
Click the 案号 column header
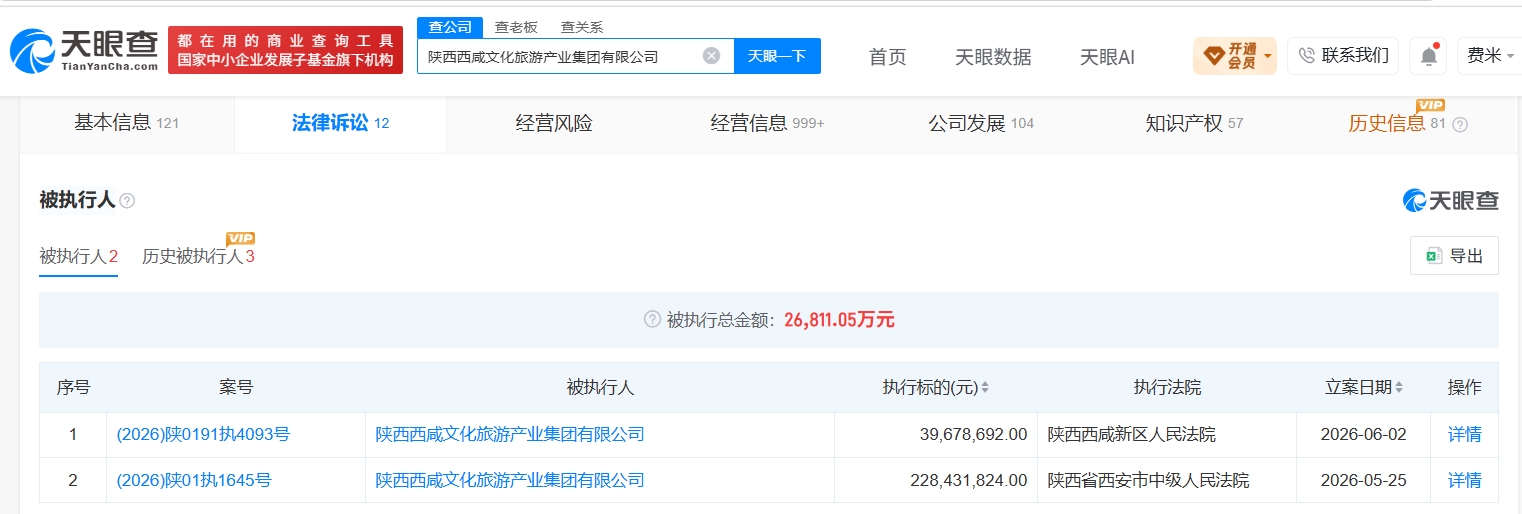click(236, 387)
